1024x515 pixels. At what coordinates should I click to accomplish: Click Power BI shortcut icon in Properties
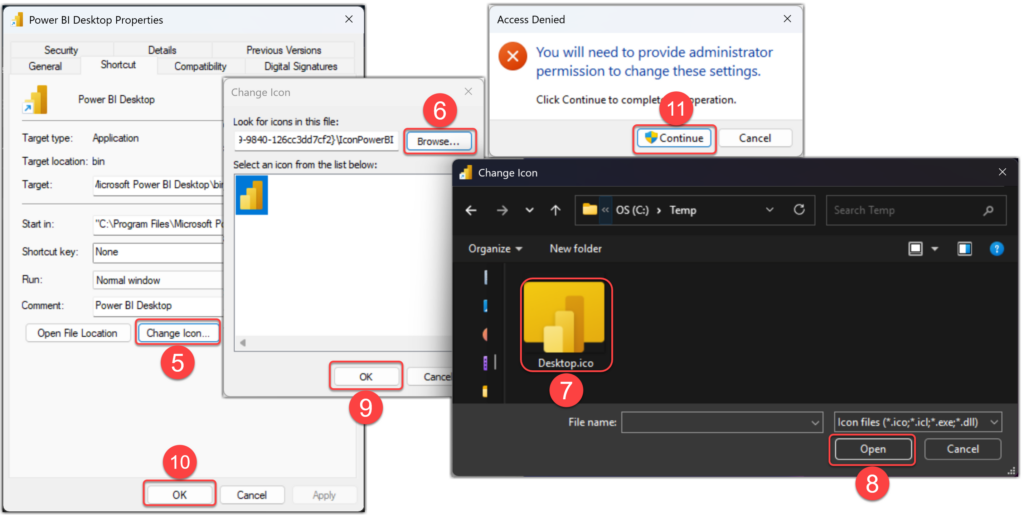point(35,100)
